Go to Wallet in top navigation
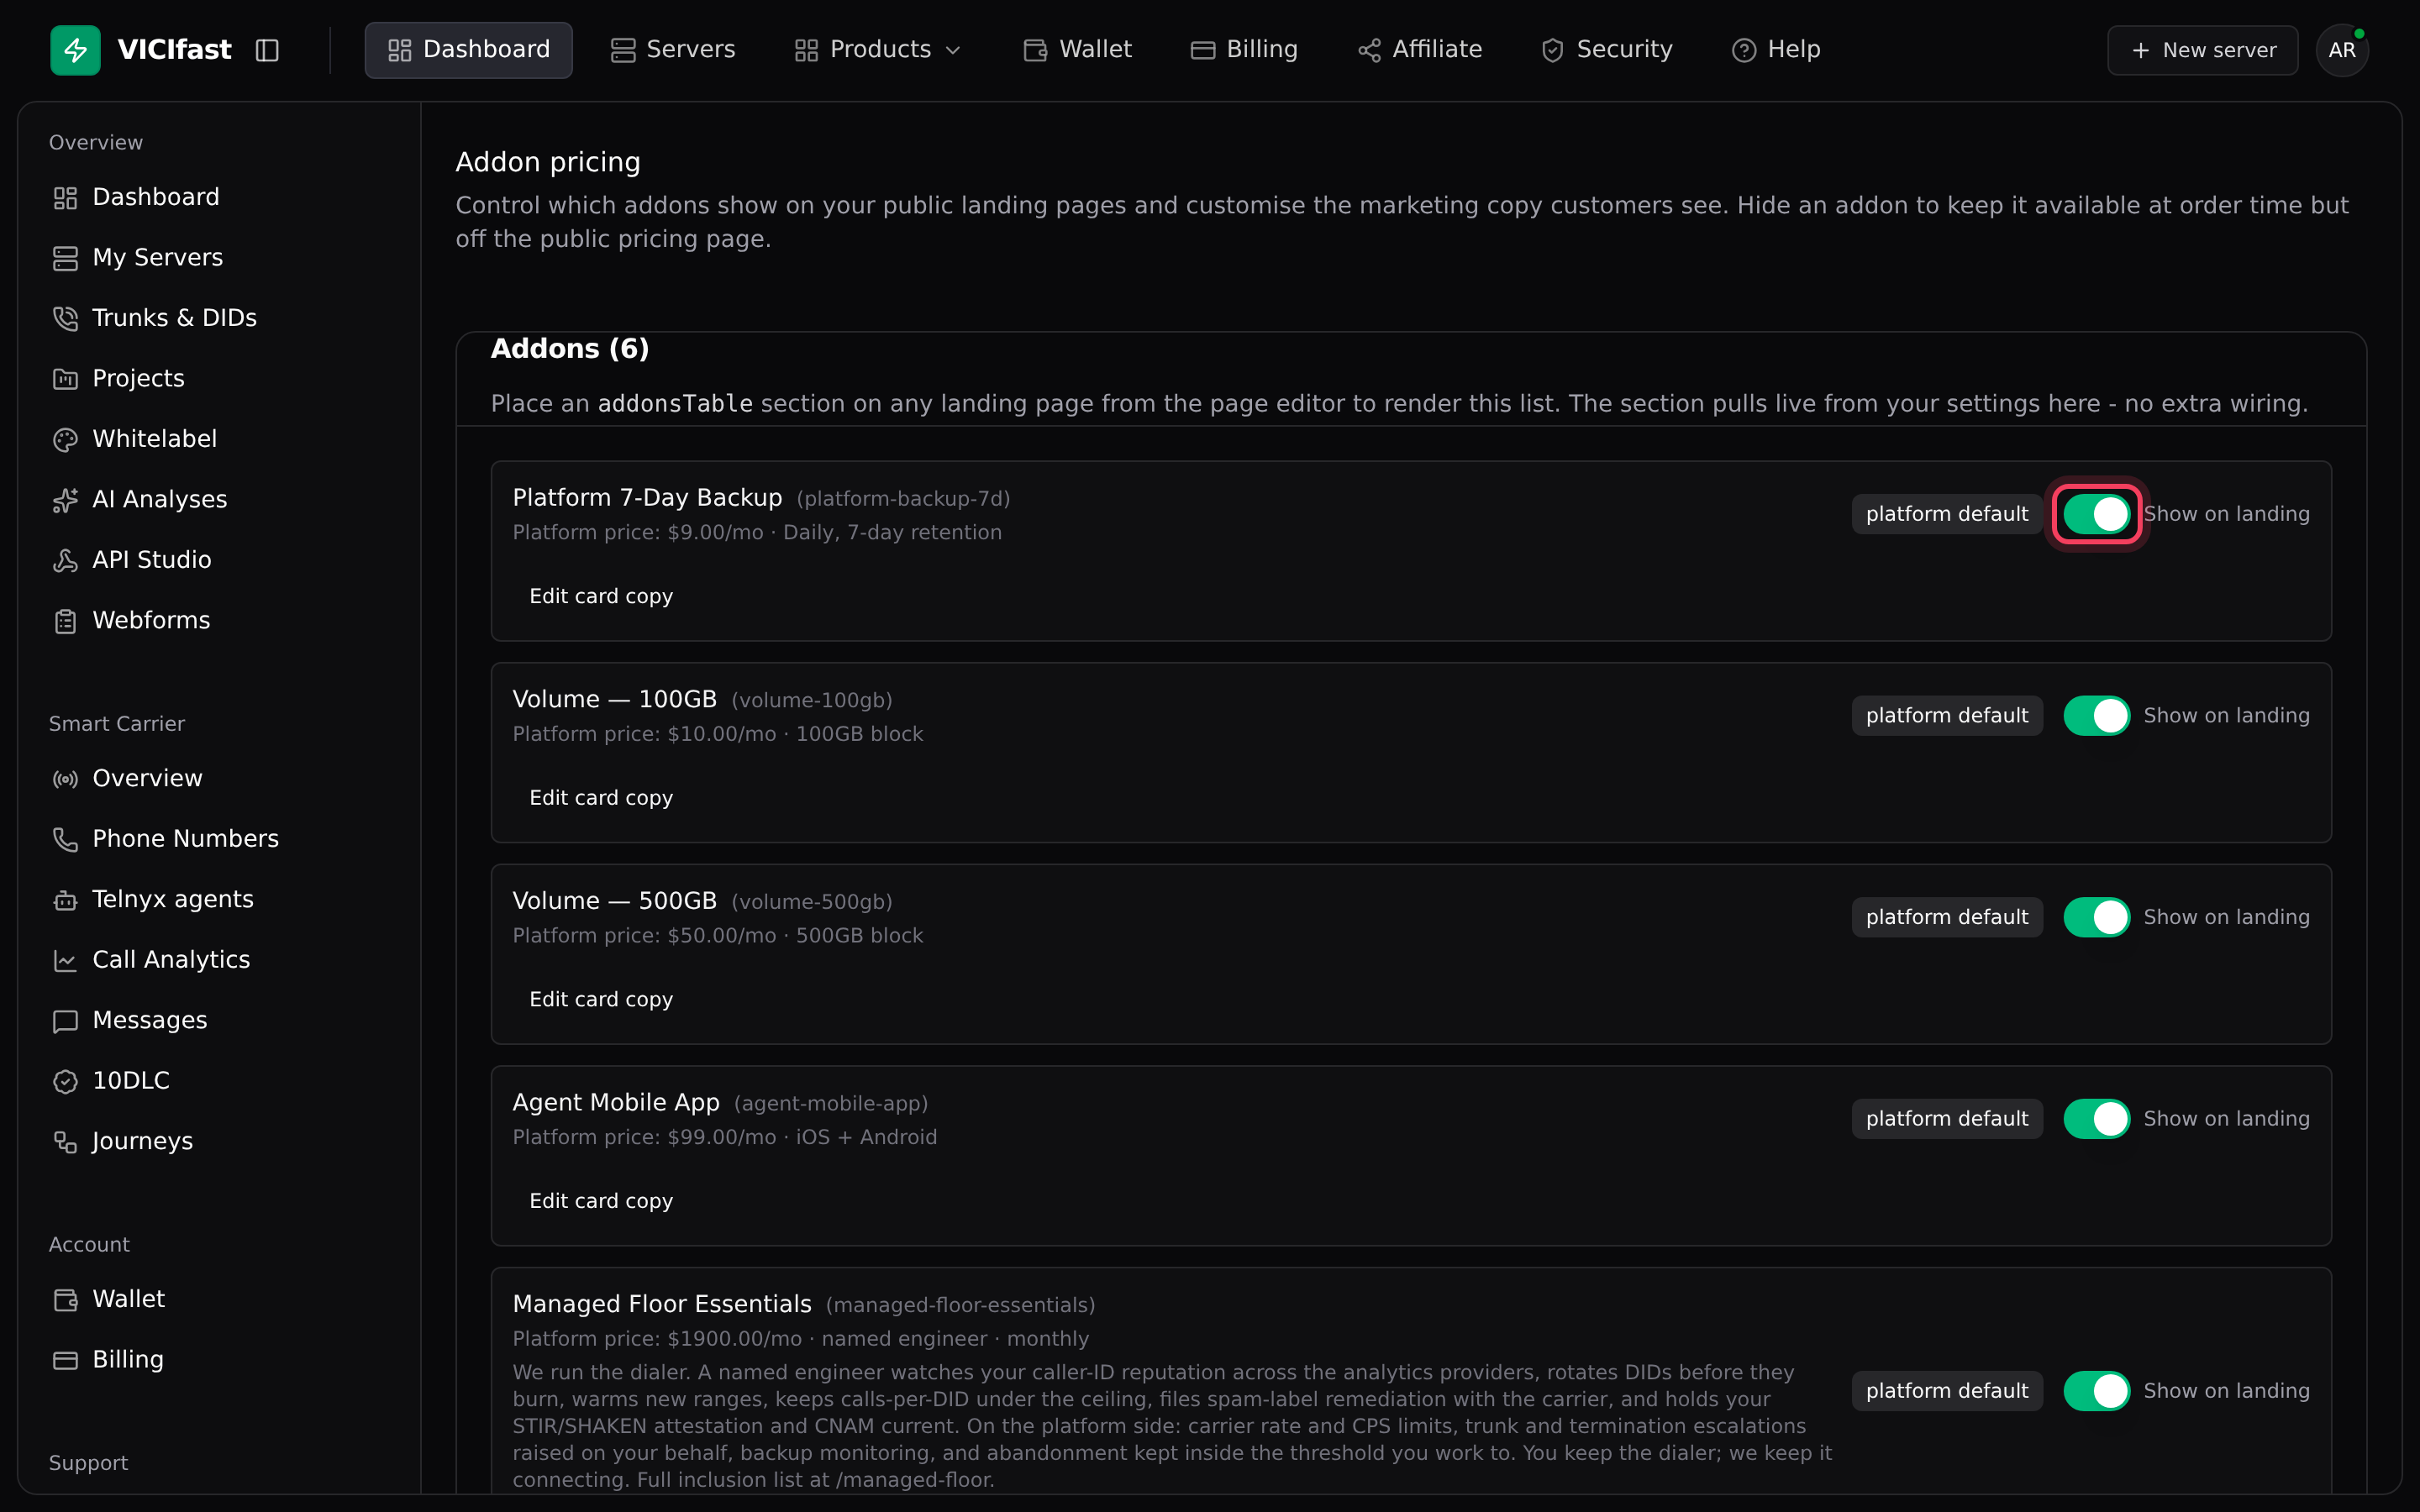This screenshot has width=2420, height=1512. tap(1077, 50)
